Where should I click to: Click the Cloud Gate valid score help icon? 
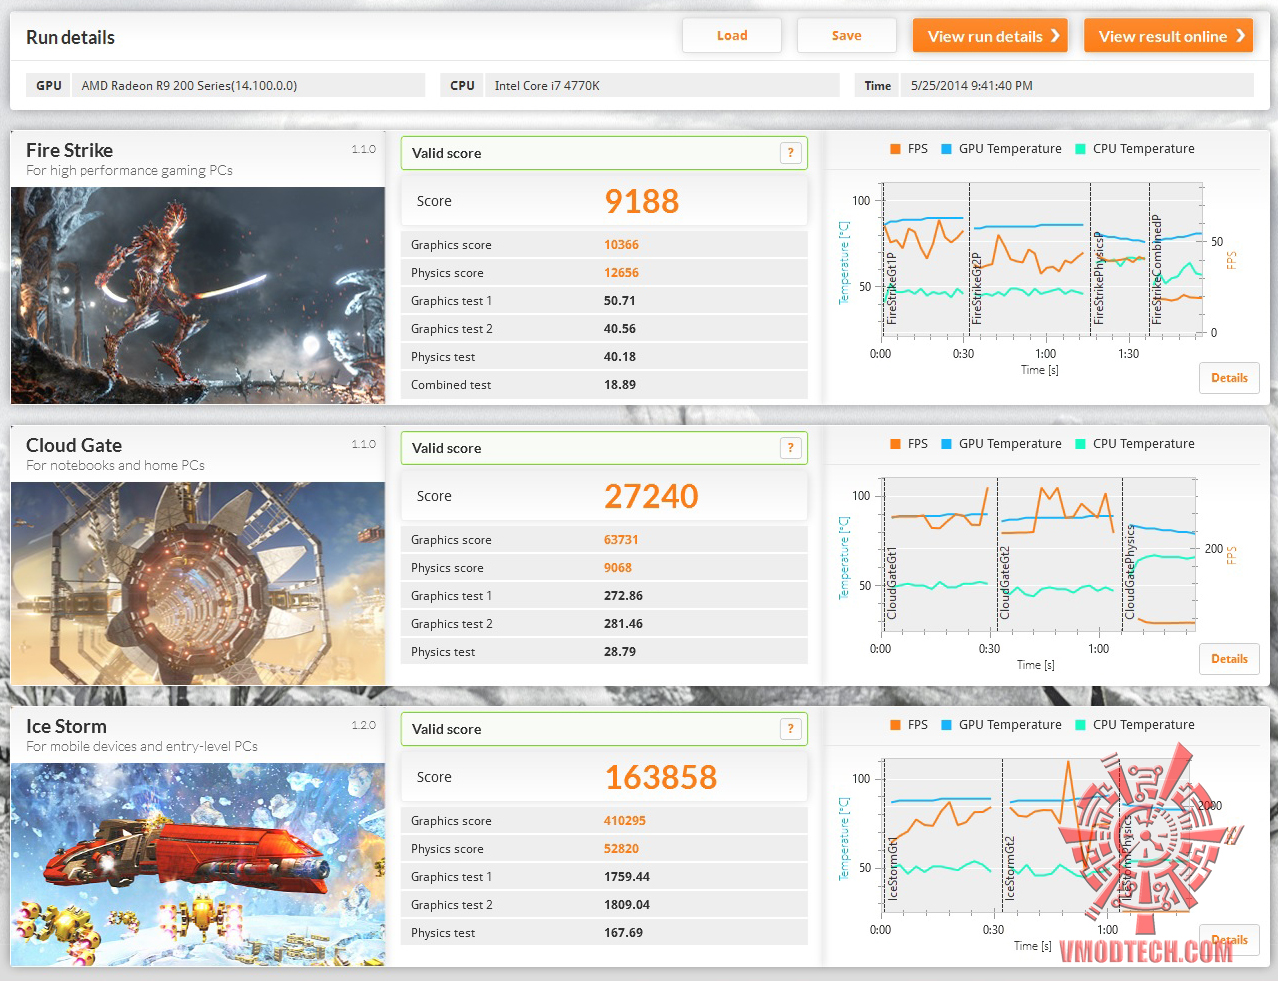coord(790,448)
